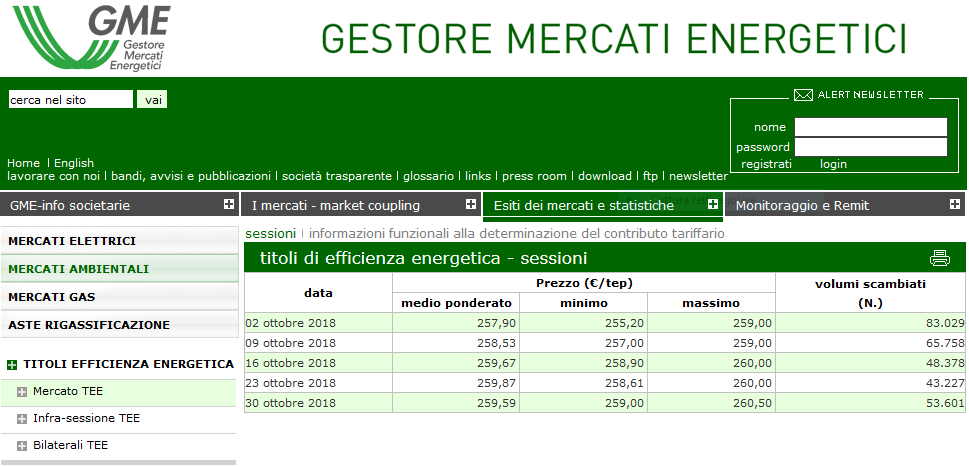Open the ftp link
969x467 pixels.
(x=650, y=176)
